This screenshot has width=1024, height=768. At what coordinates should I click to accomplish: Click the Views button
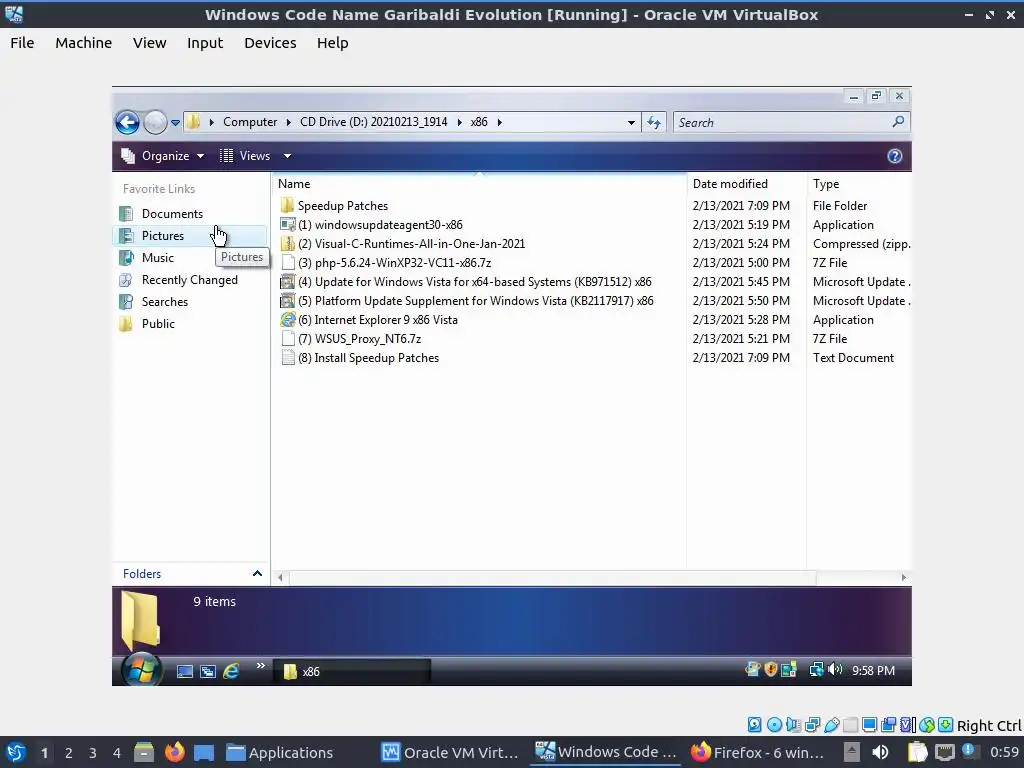coord(246,155)
